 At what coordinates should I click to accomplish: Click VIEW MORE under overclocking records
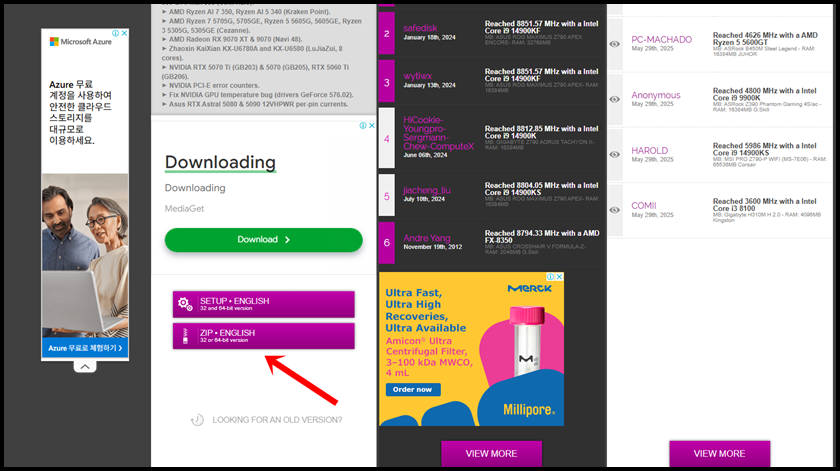point(491,454)
